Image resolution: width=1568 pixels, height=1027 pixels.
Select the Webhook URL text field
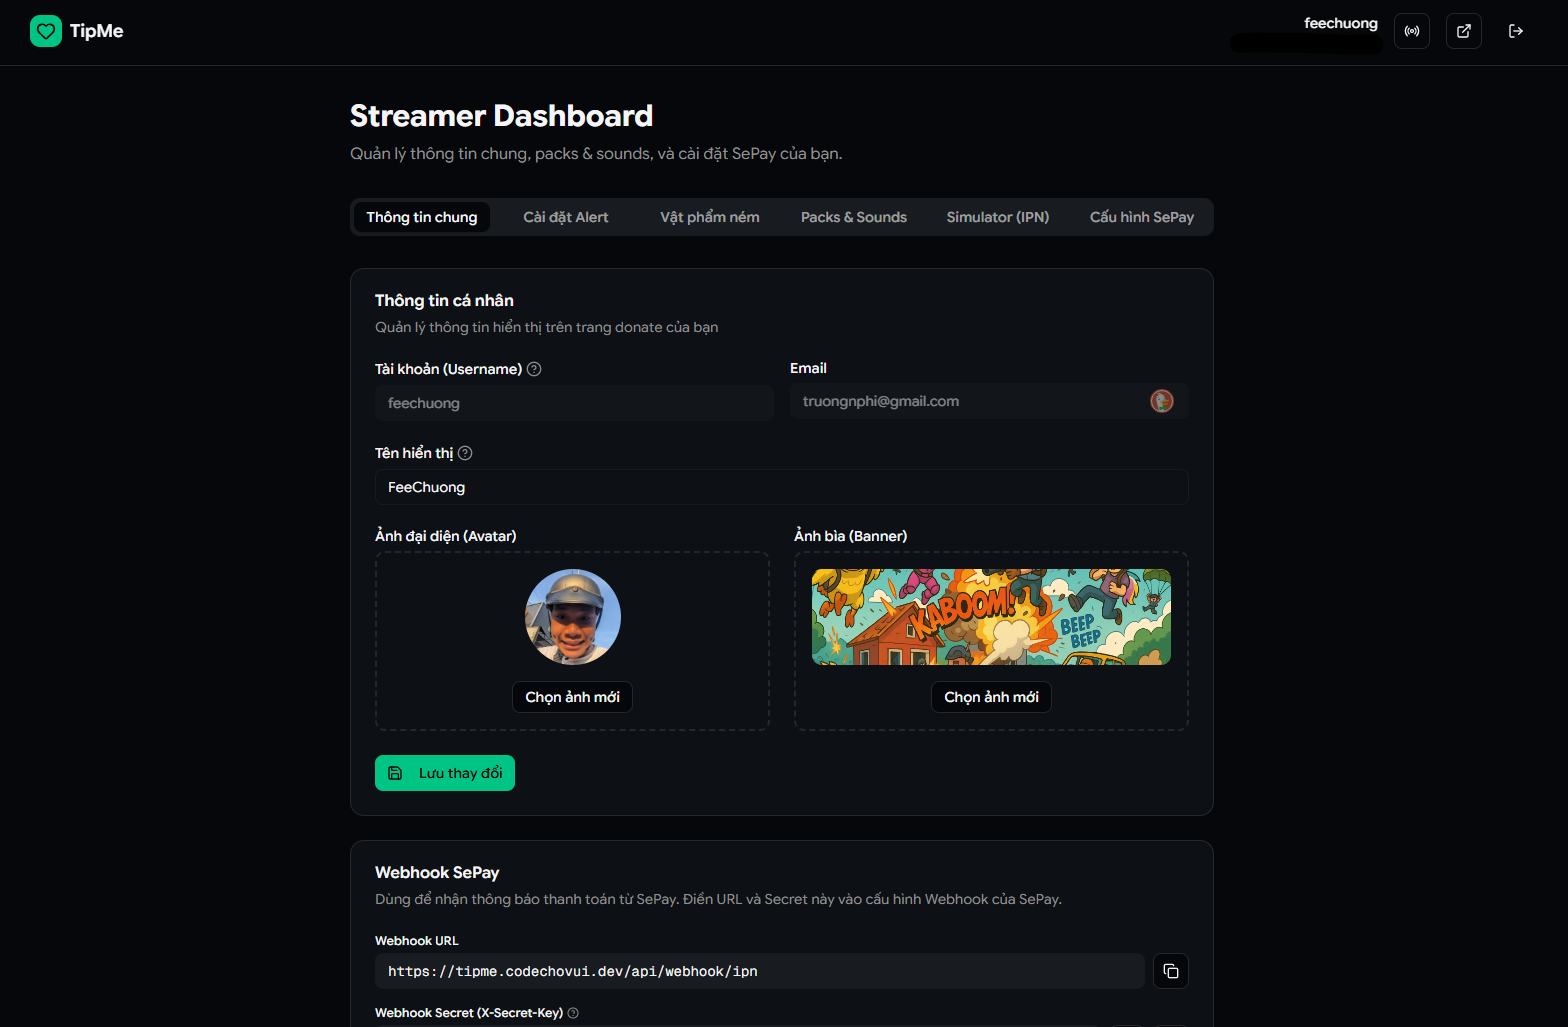(x=760, y=971)
